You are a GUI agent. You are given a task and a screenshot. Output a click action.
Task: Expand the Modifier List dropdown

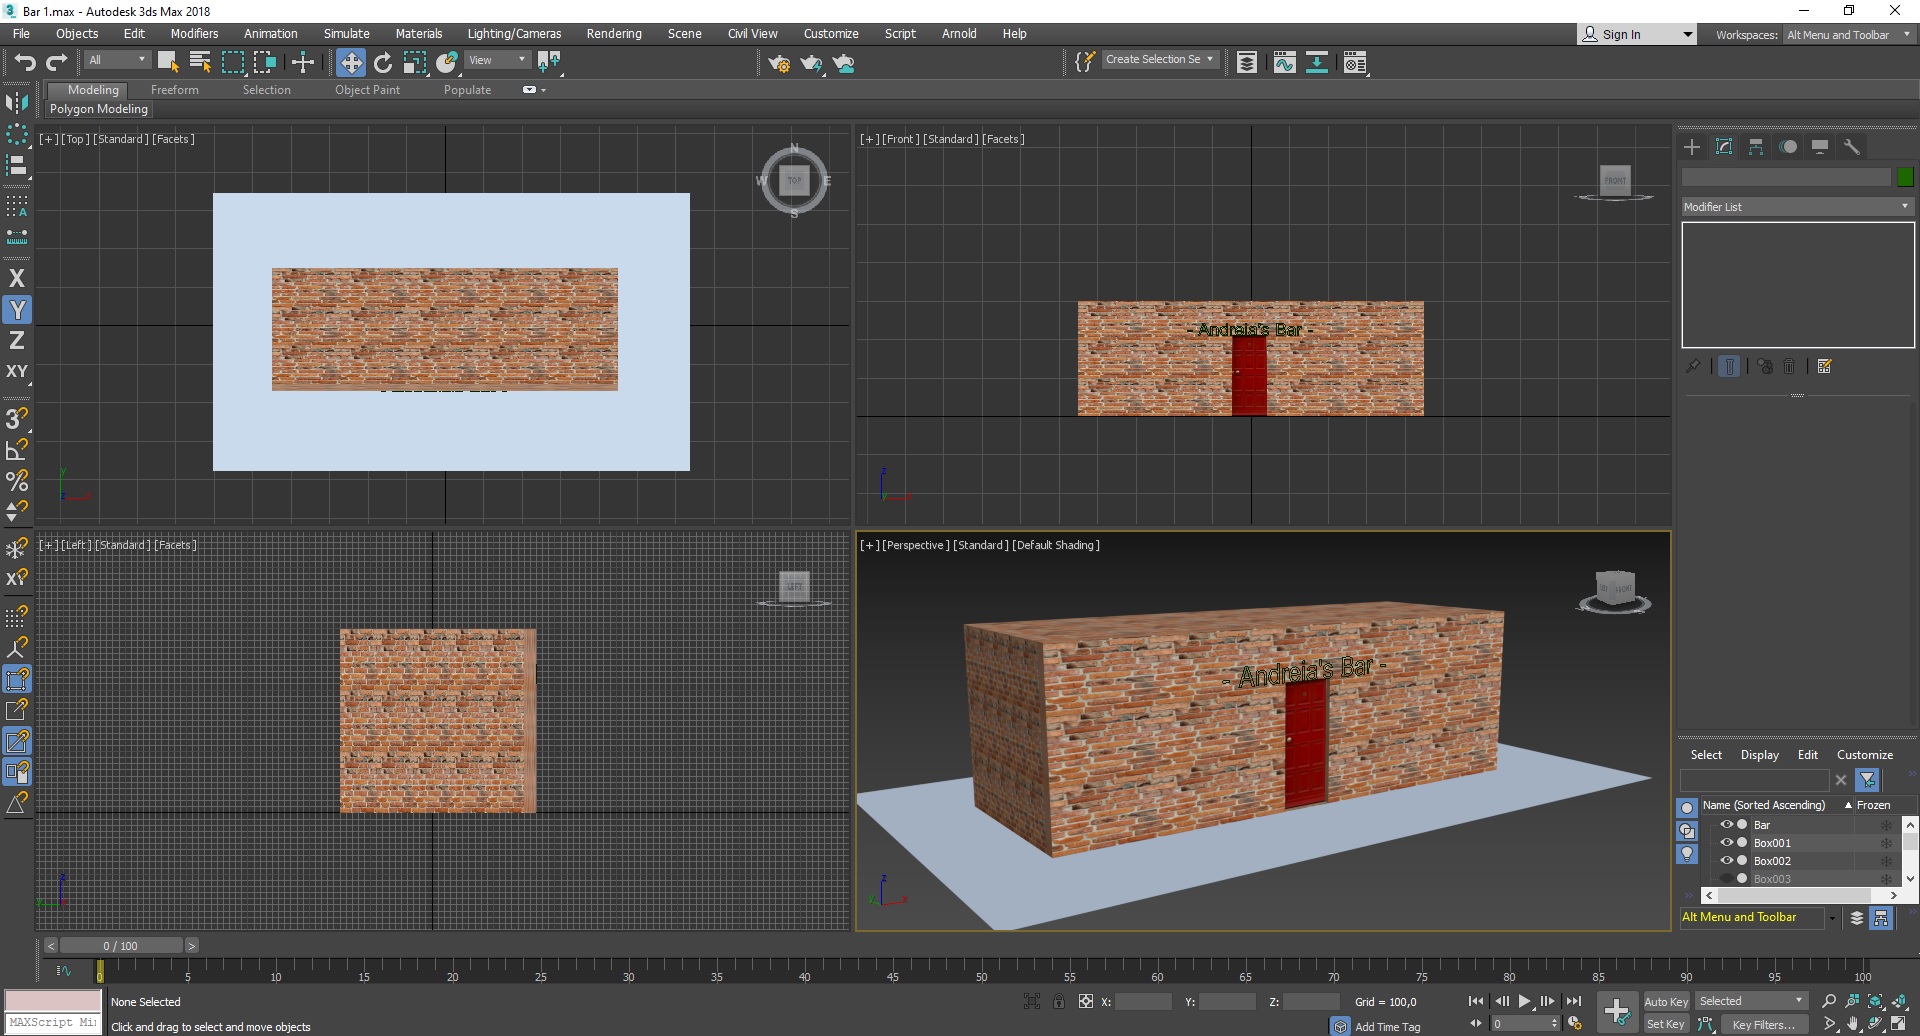click(1797, 207)
